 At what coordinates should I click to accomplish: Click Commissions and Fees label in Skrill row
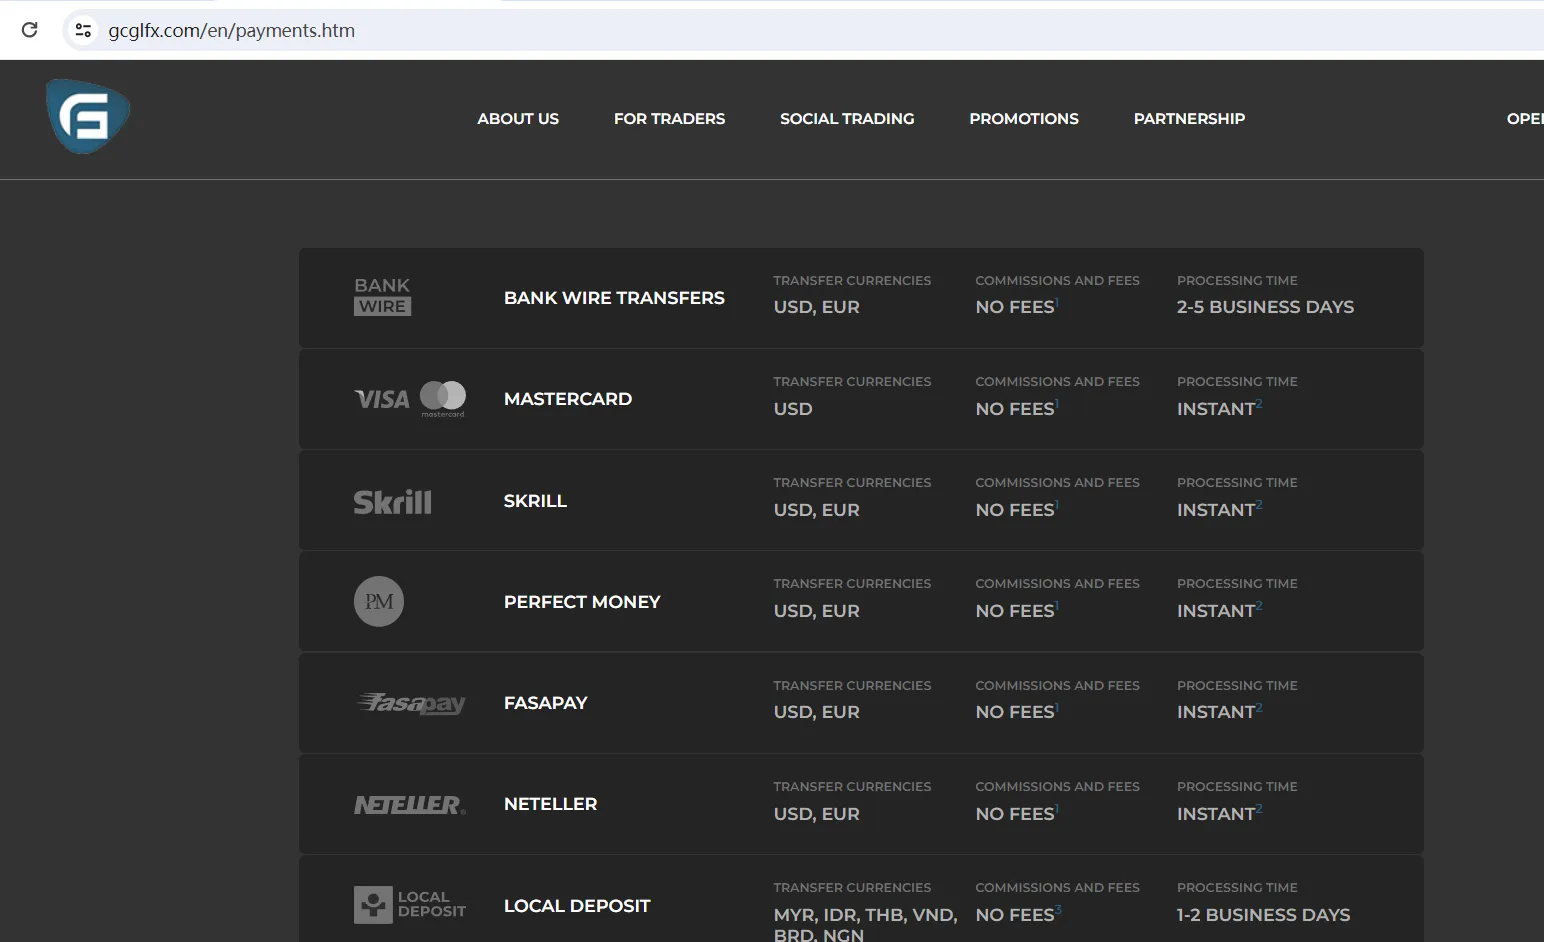(1057, 483)
